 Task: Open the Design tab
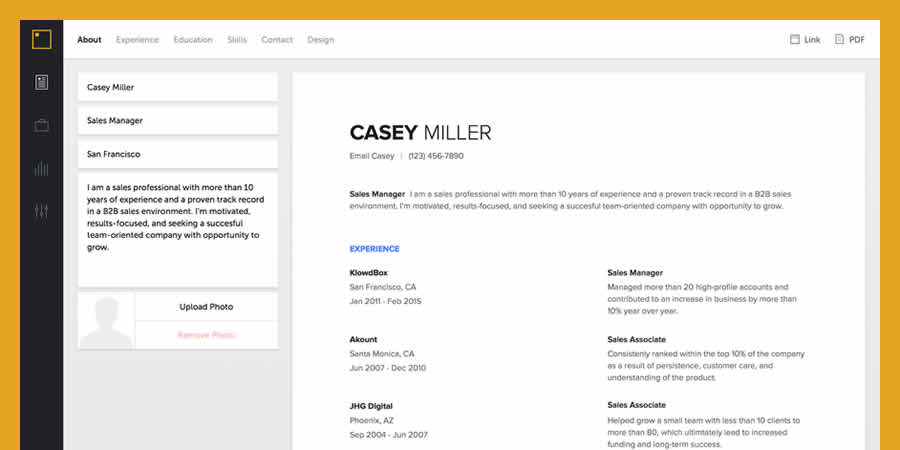click(x=321, y=40)
